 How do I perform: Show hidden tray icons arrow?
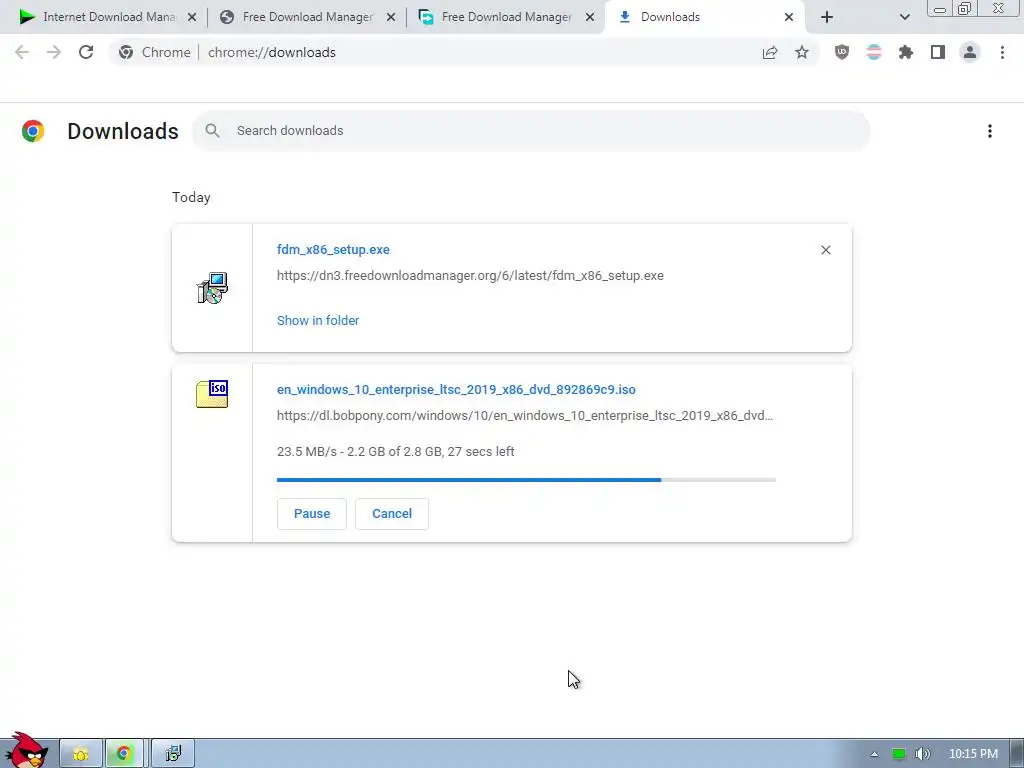874,754
